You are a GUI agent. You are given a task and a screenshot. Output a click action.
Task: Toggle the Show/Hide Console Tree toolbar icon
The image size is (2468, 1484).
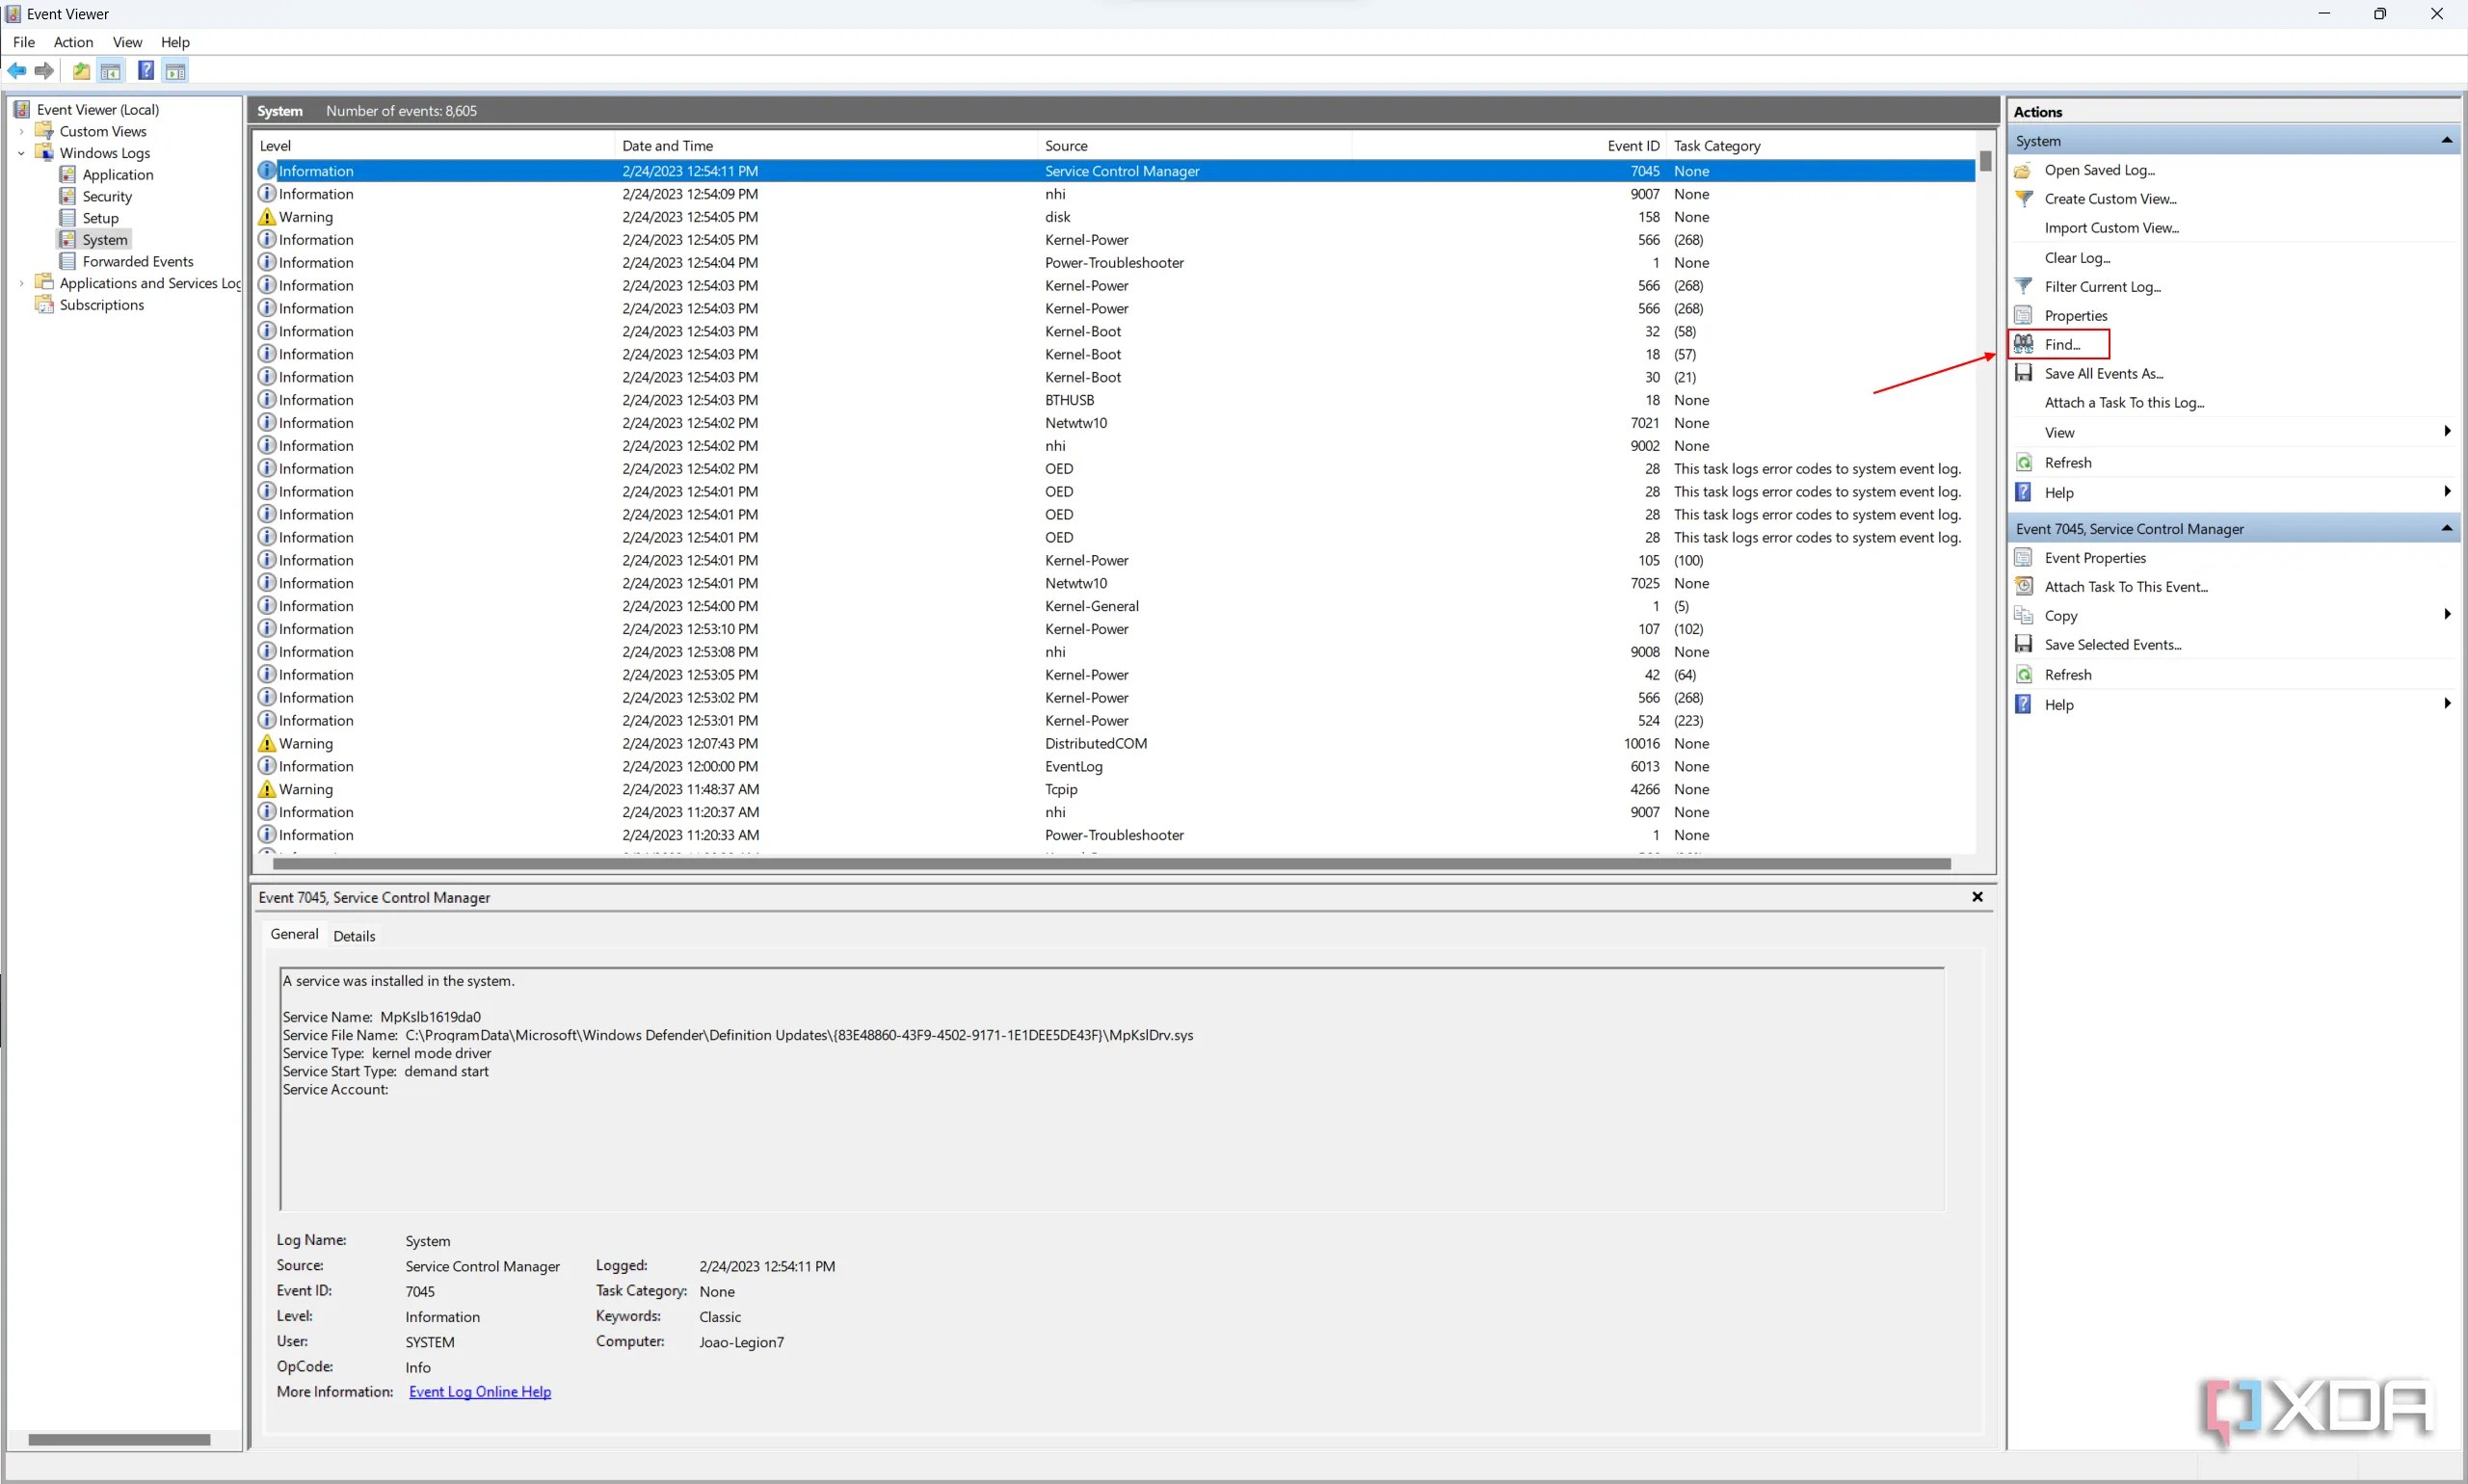[x=110, y=70]
